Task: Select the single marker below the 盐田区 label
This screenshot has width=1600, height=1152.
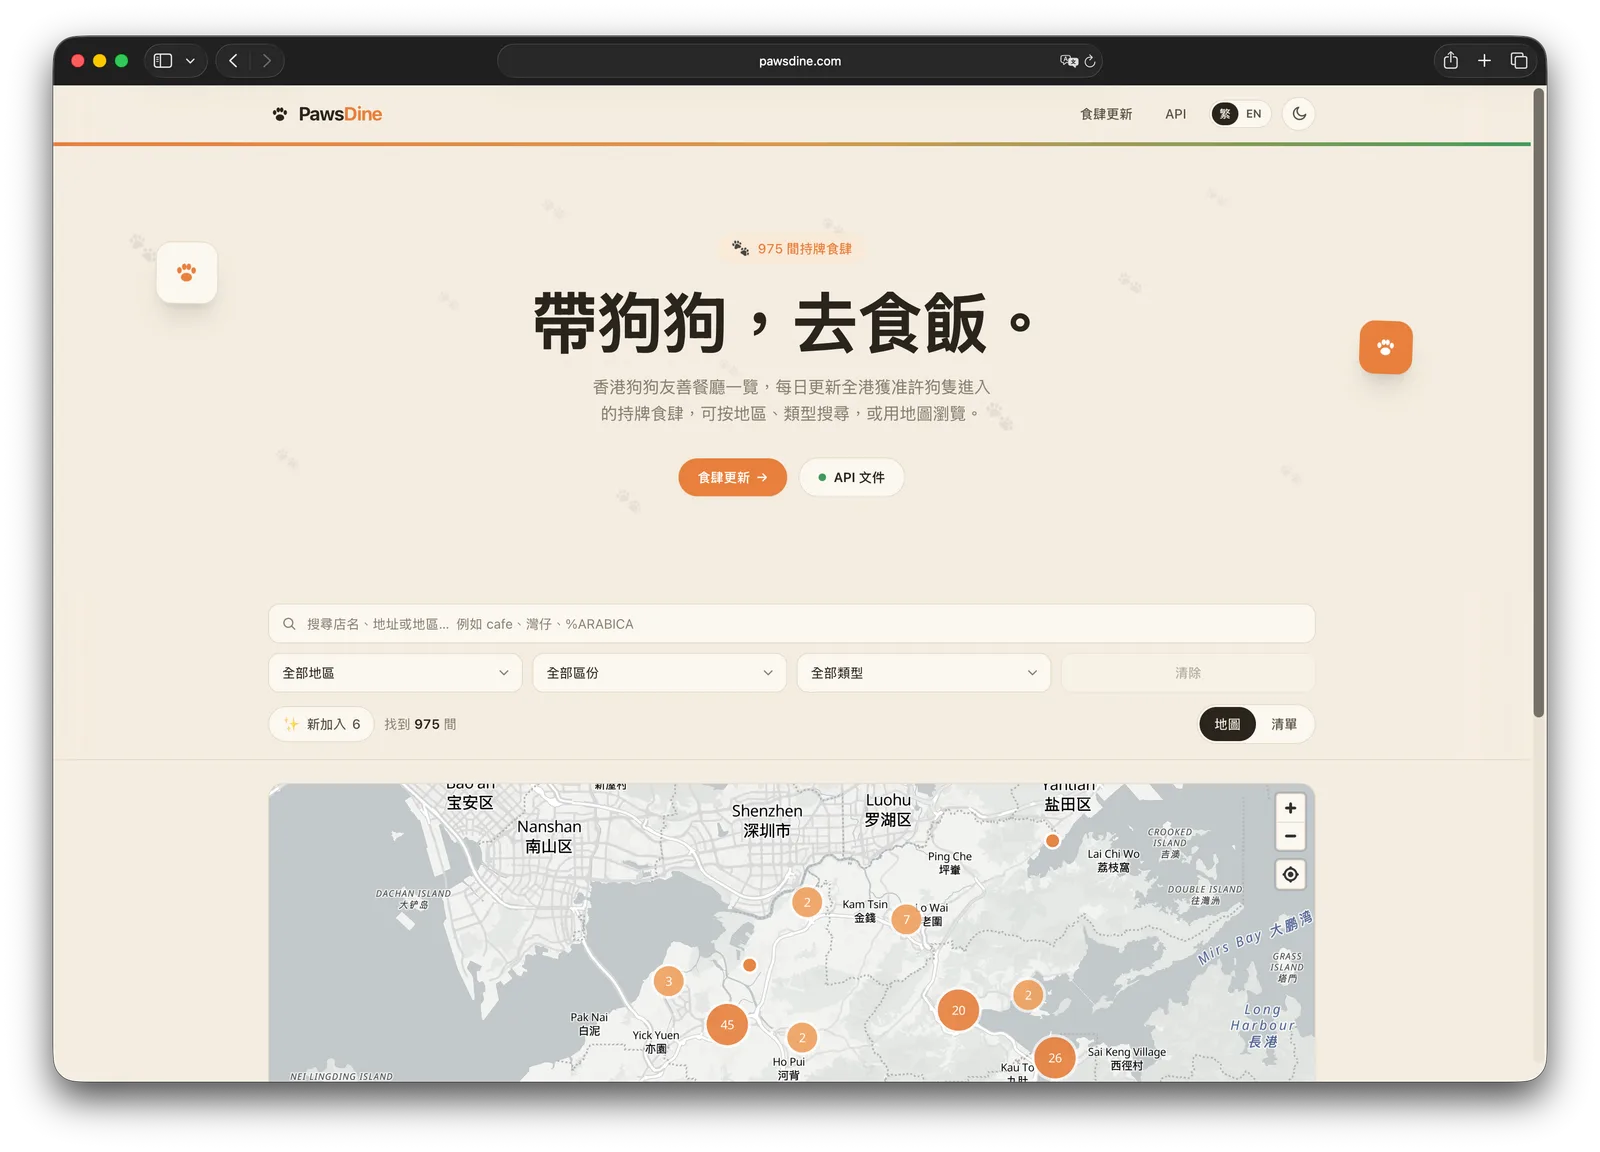Action: click(x=1052, y=841)
